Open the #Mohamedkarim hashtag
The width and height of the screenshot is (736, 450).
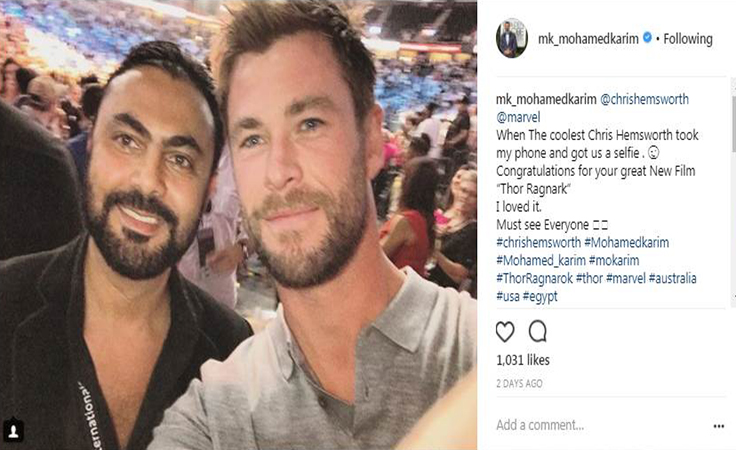(x=627, y=243)
